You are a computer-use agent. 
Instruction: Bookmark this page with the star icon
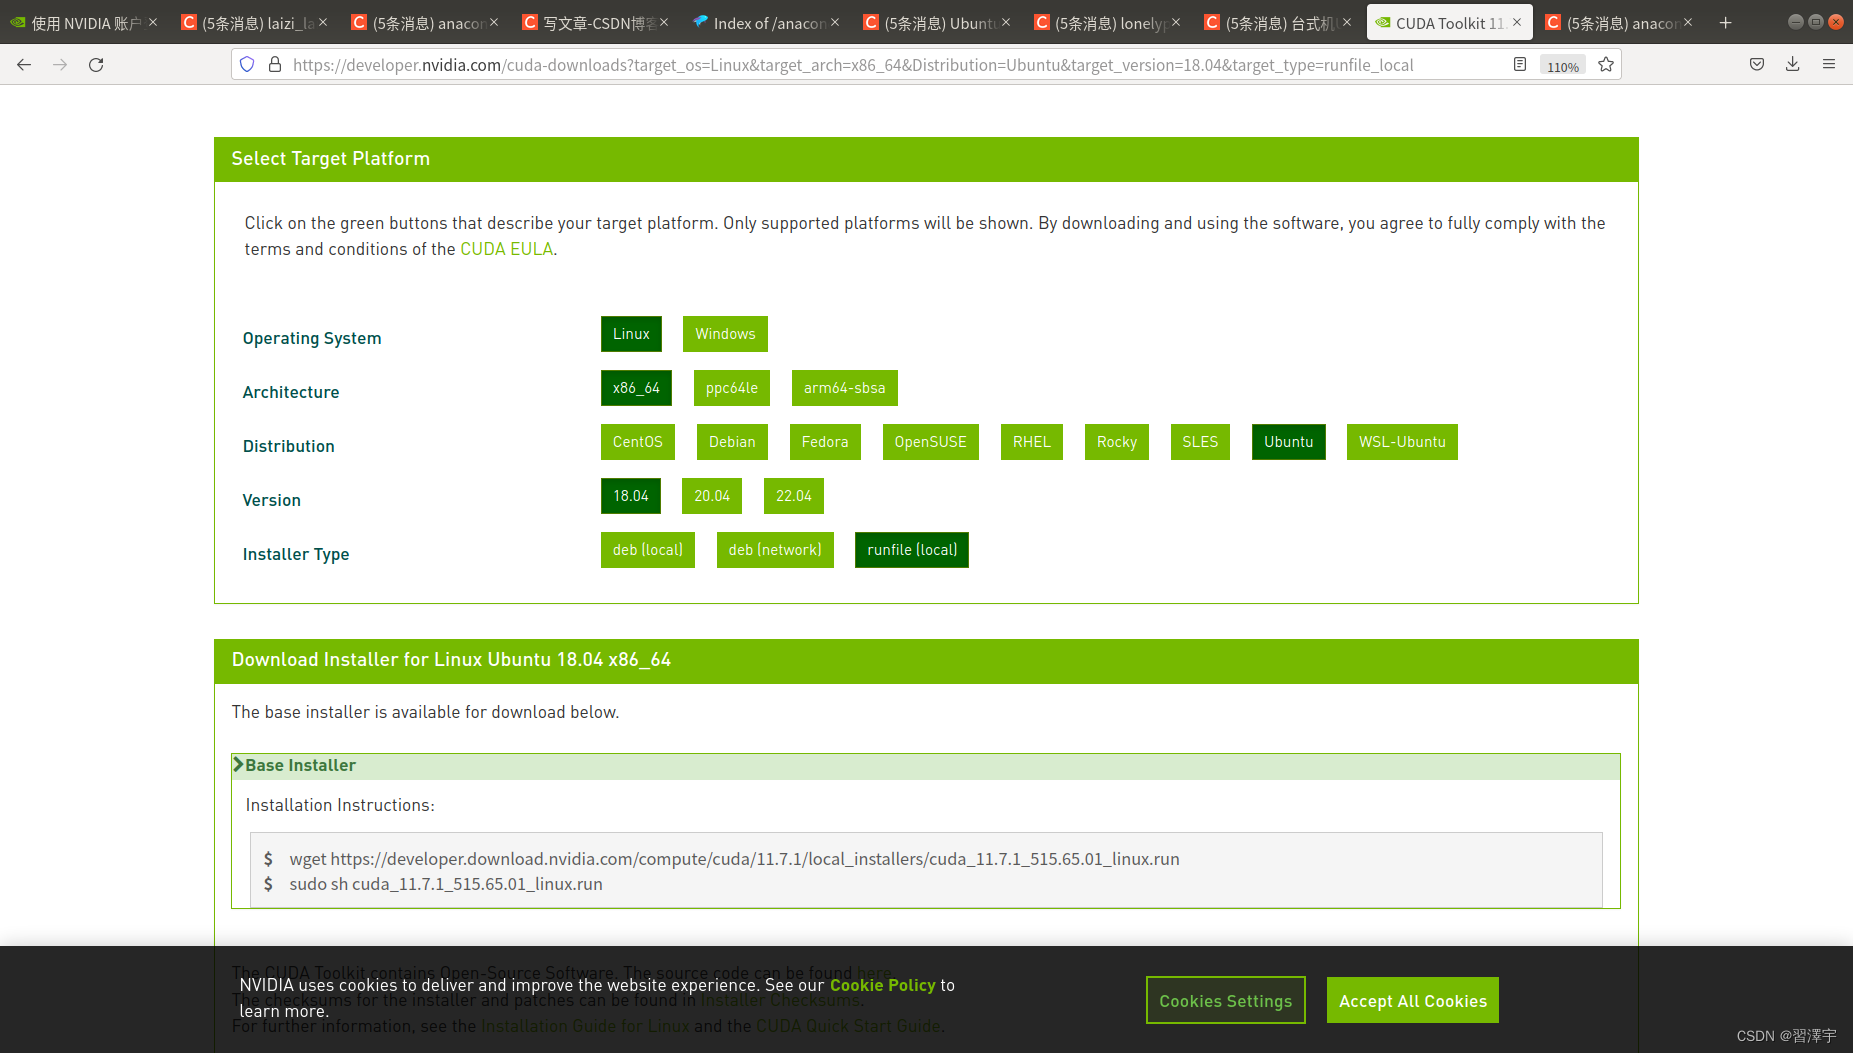1606,65
